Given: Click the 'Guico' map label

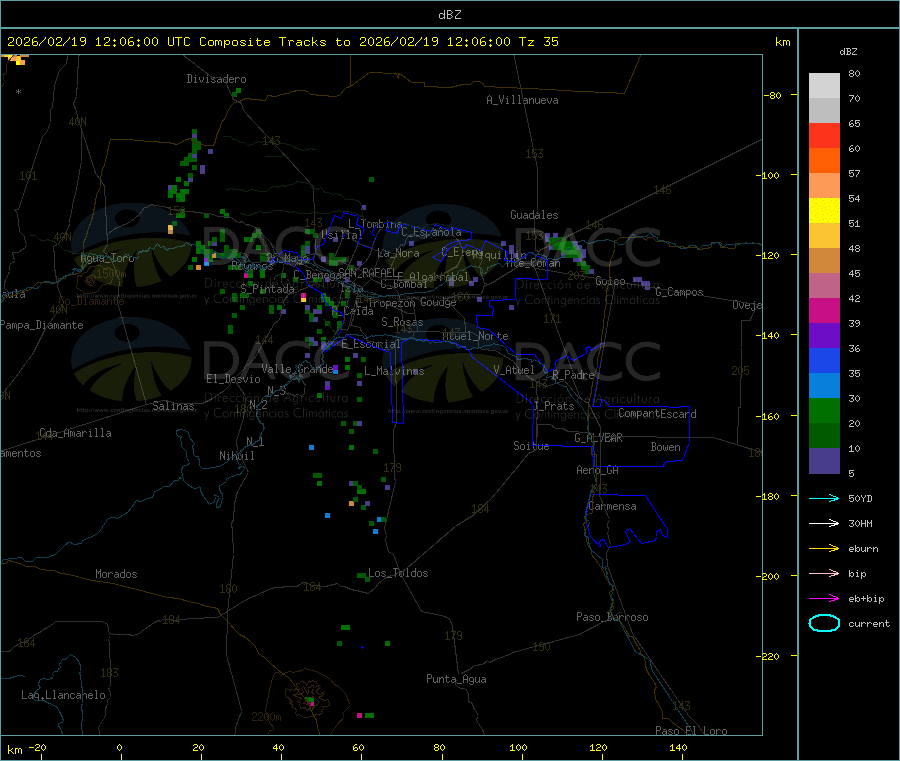Looking at the screenshot, I should pos(610,281).
